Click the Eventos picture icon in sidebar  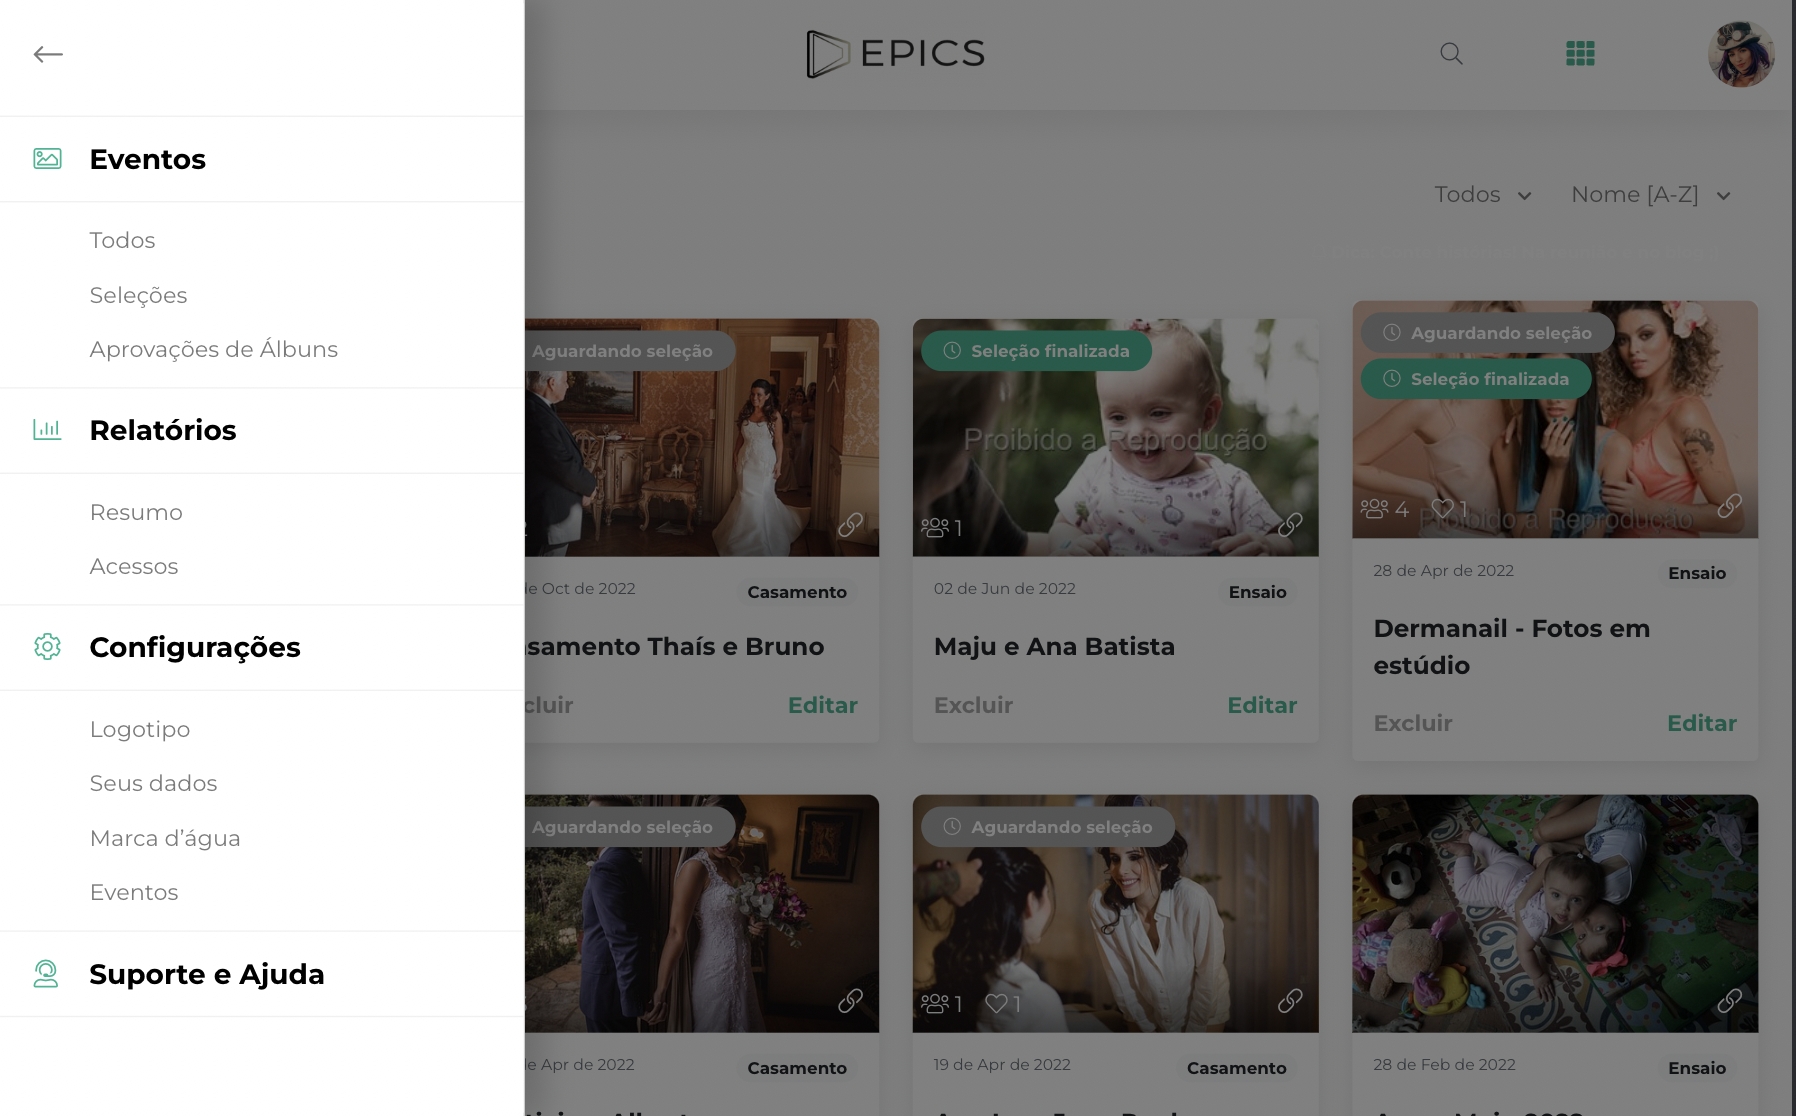coord(47,158)
